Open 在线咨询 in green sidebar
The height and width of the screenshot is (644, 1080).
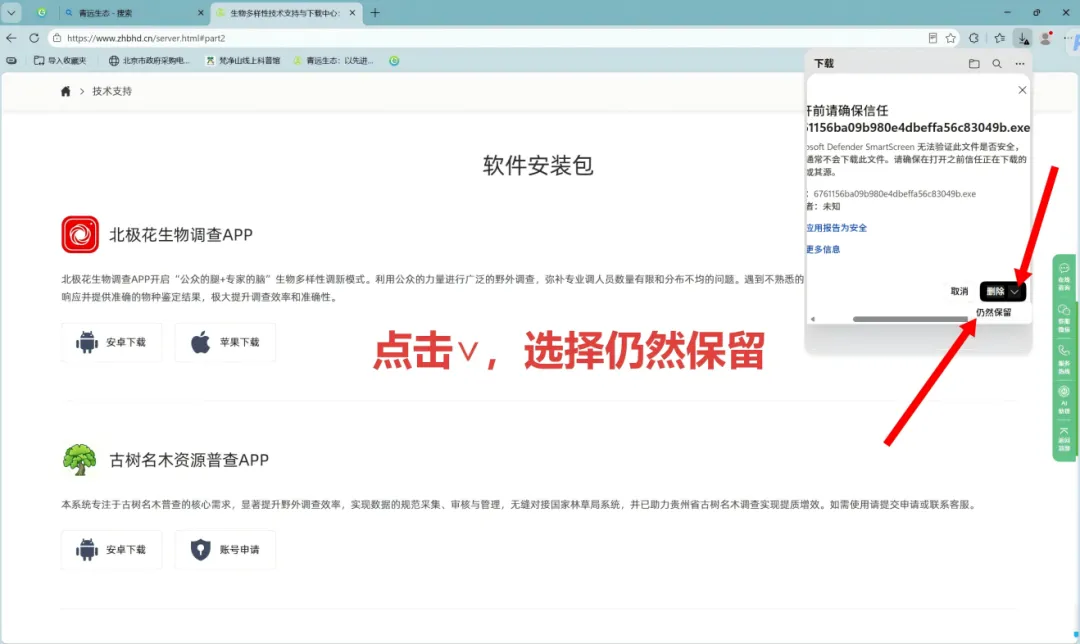tap(1063, 276)
